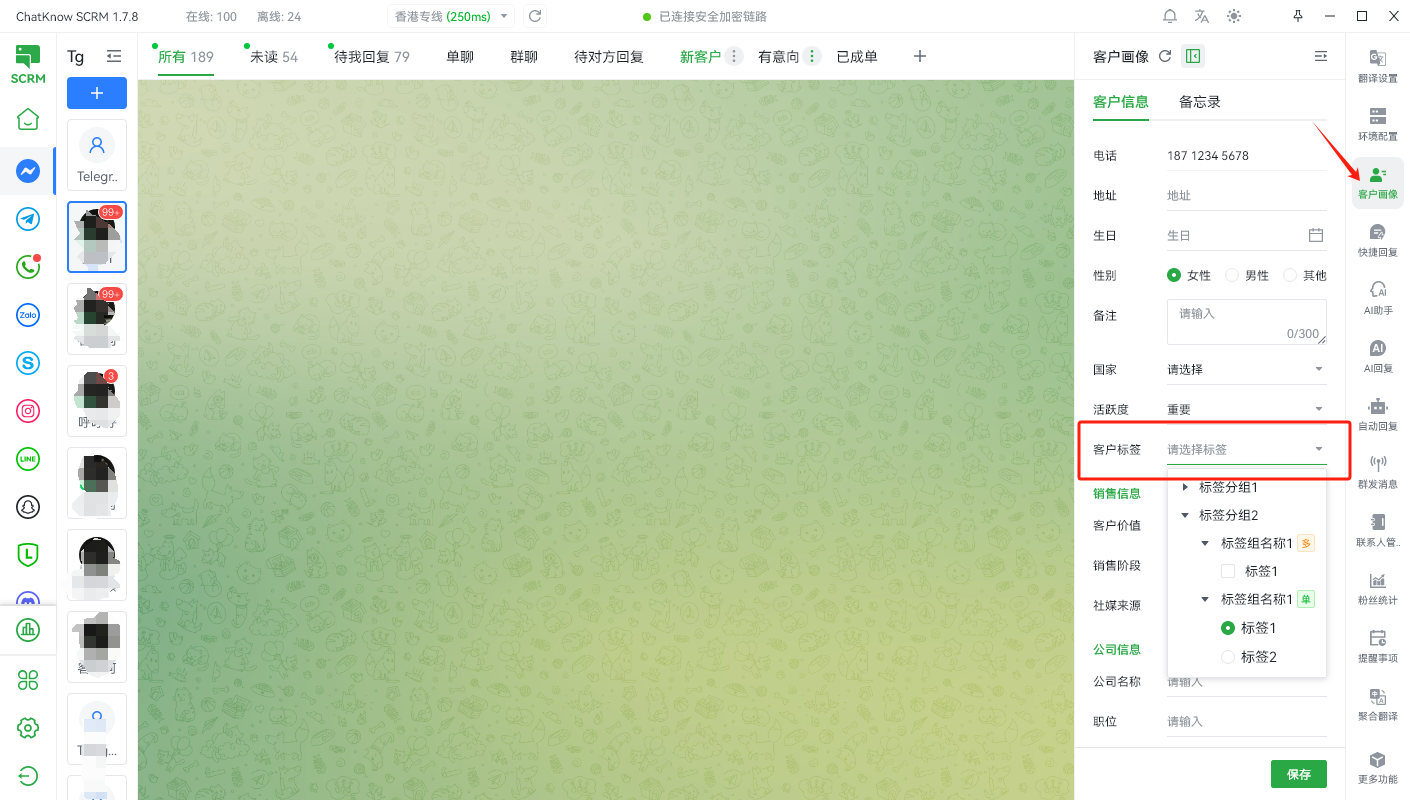
Task: Select the 男性 gender radio button
Action: (1232, 275)
